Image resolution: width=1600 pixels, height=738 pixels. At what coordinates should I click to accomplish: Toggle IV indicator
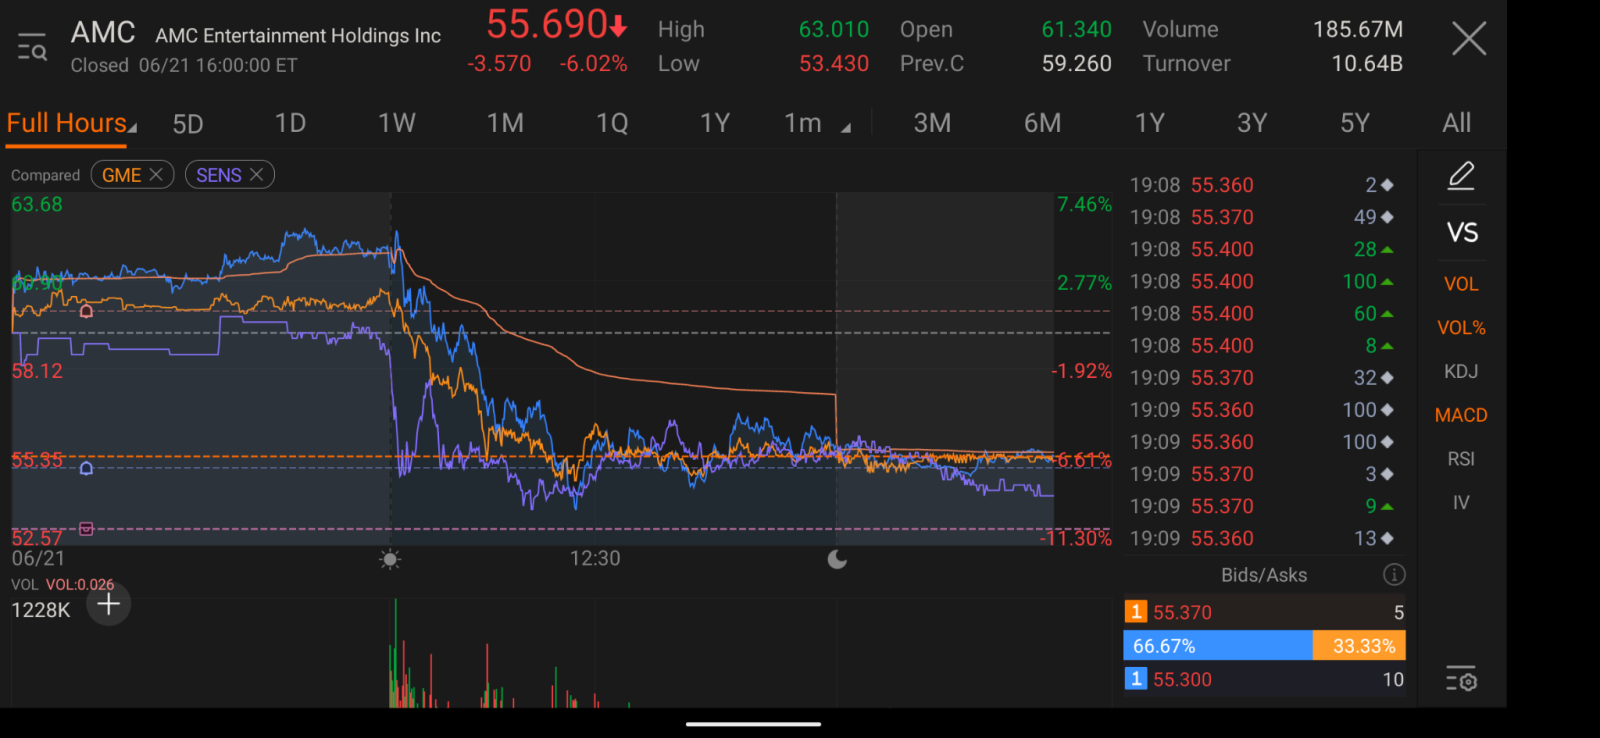pos(1461,503)
